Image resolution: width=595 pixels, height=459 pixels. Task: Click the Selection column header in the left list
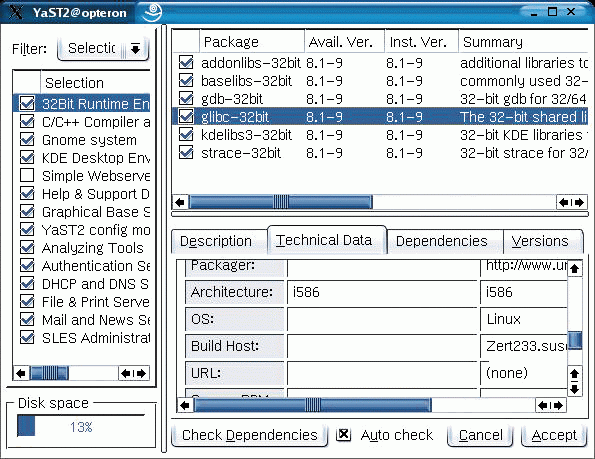coord(96,83)
